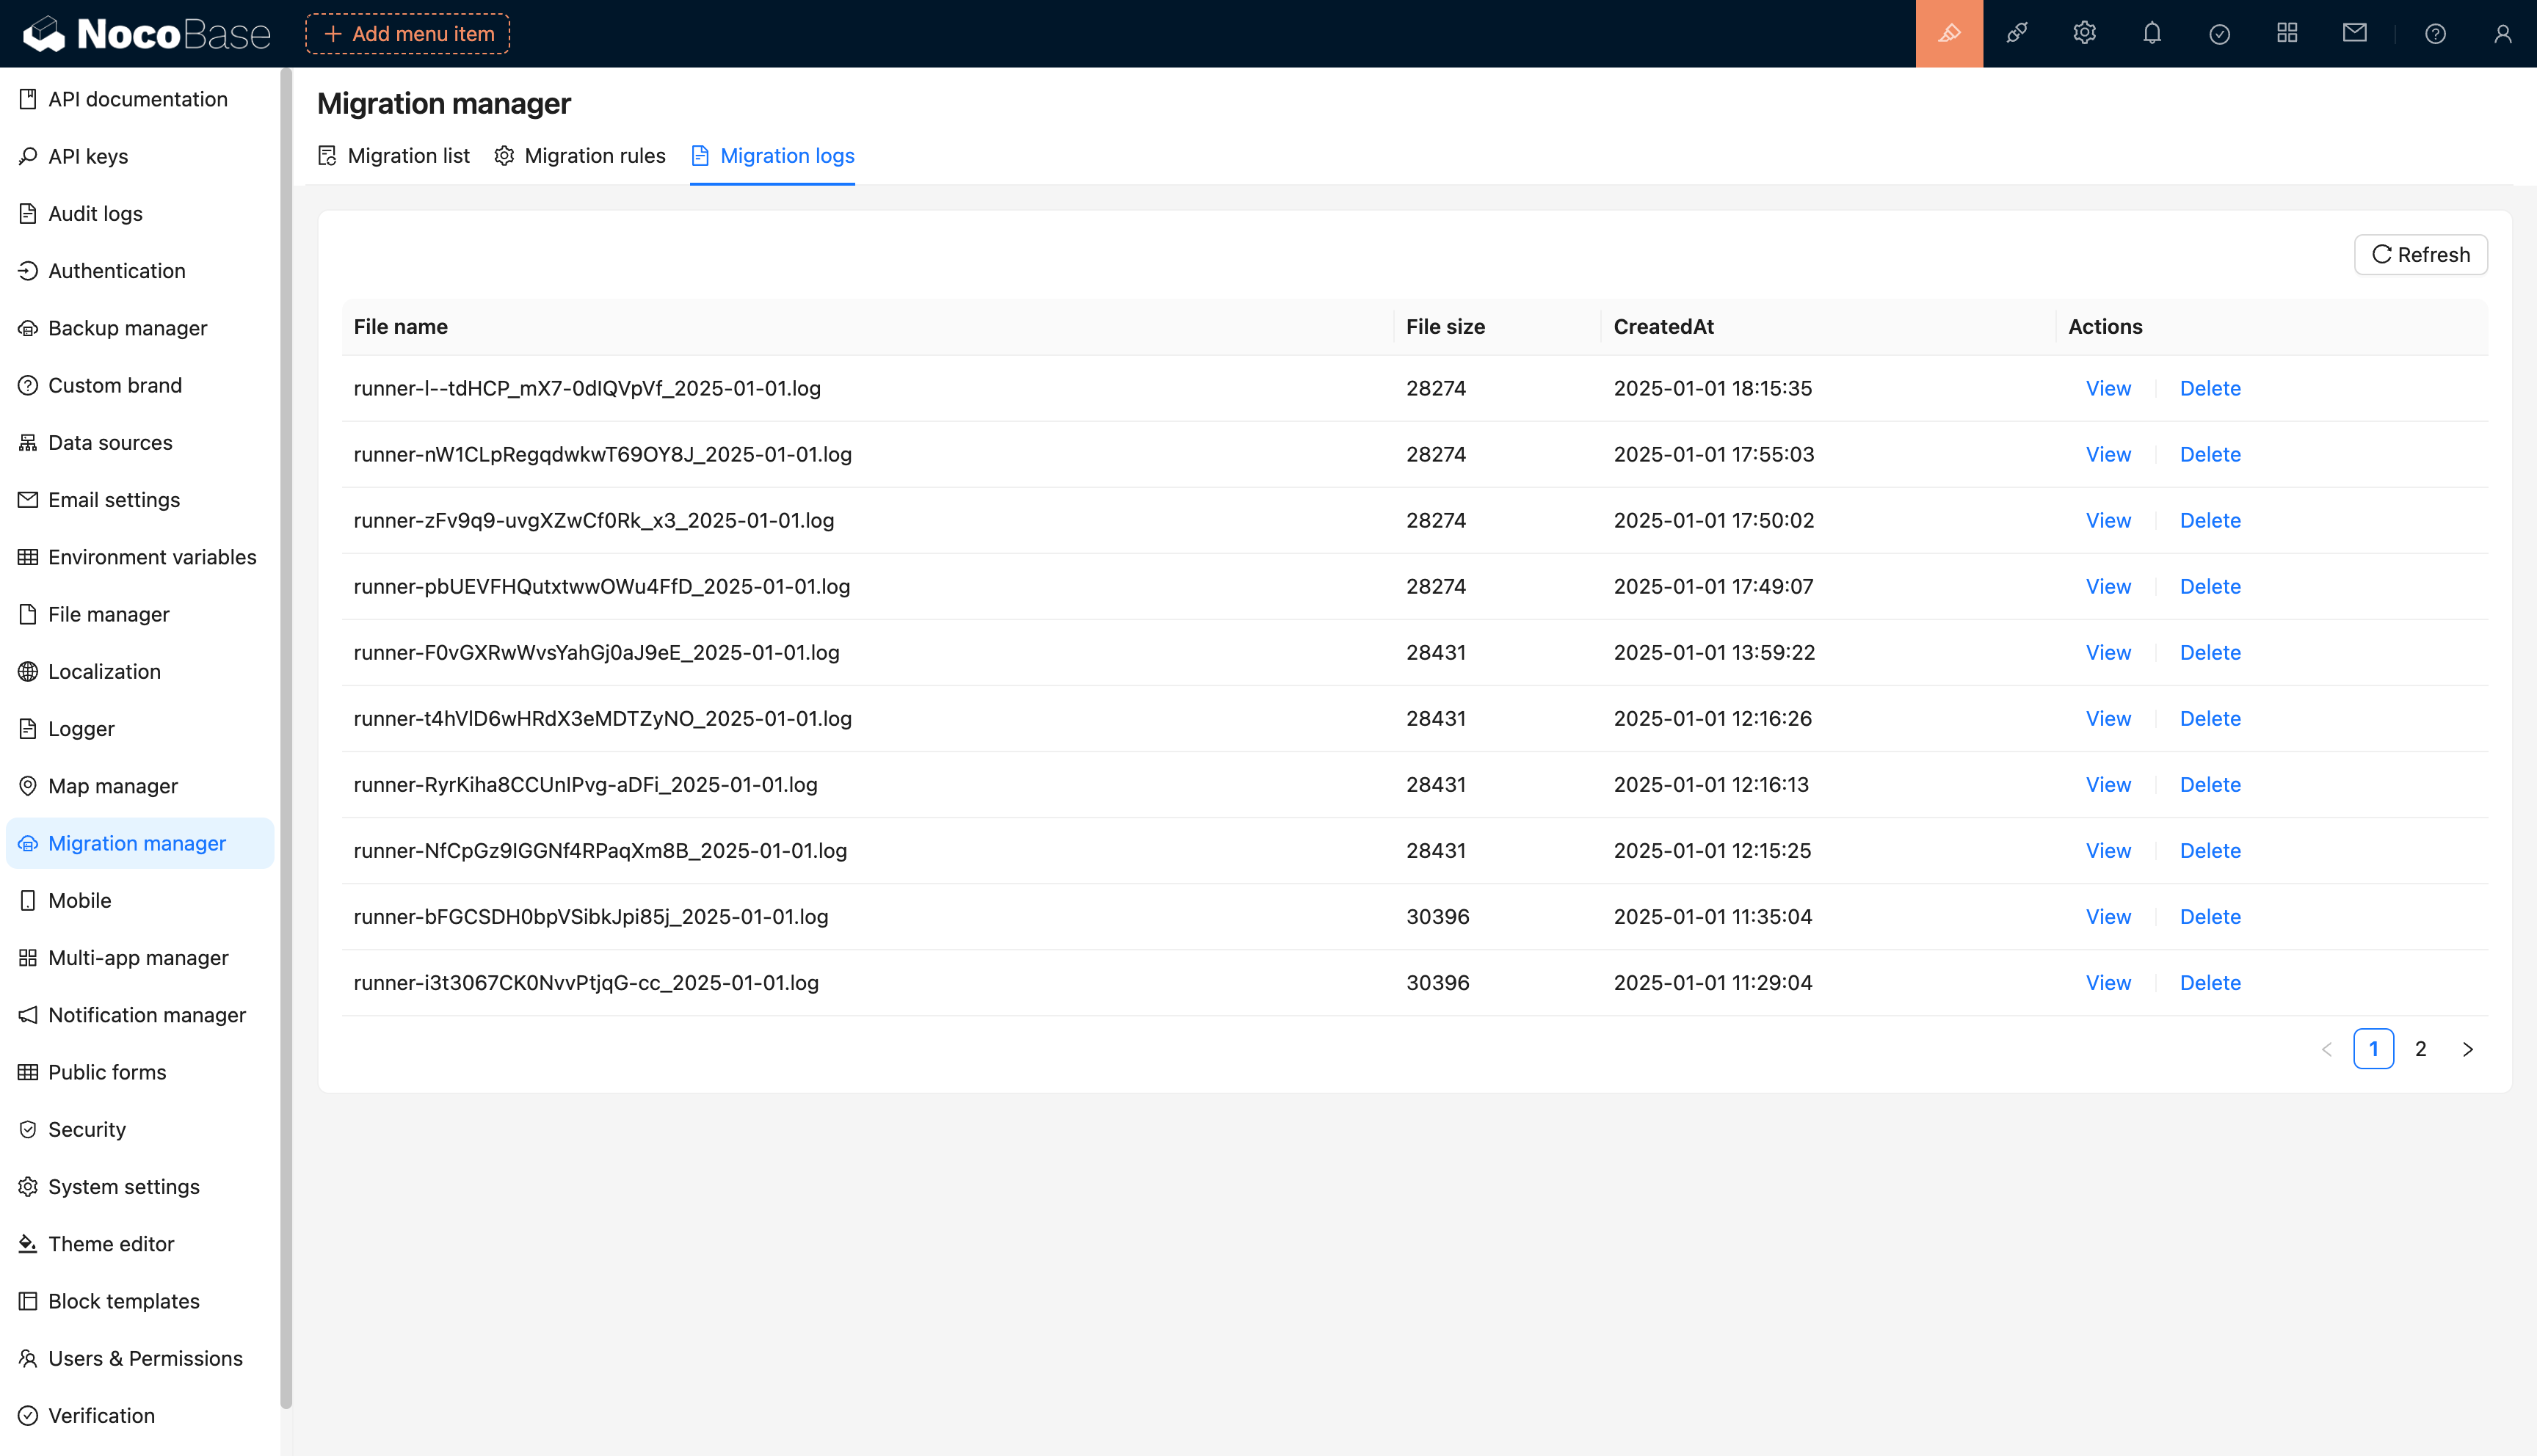Click the grid apps icon
The height and width of the screenshot is (1456, 2537).
pos(2287,34)
